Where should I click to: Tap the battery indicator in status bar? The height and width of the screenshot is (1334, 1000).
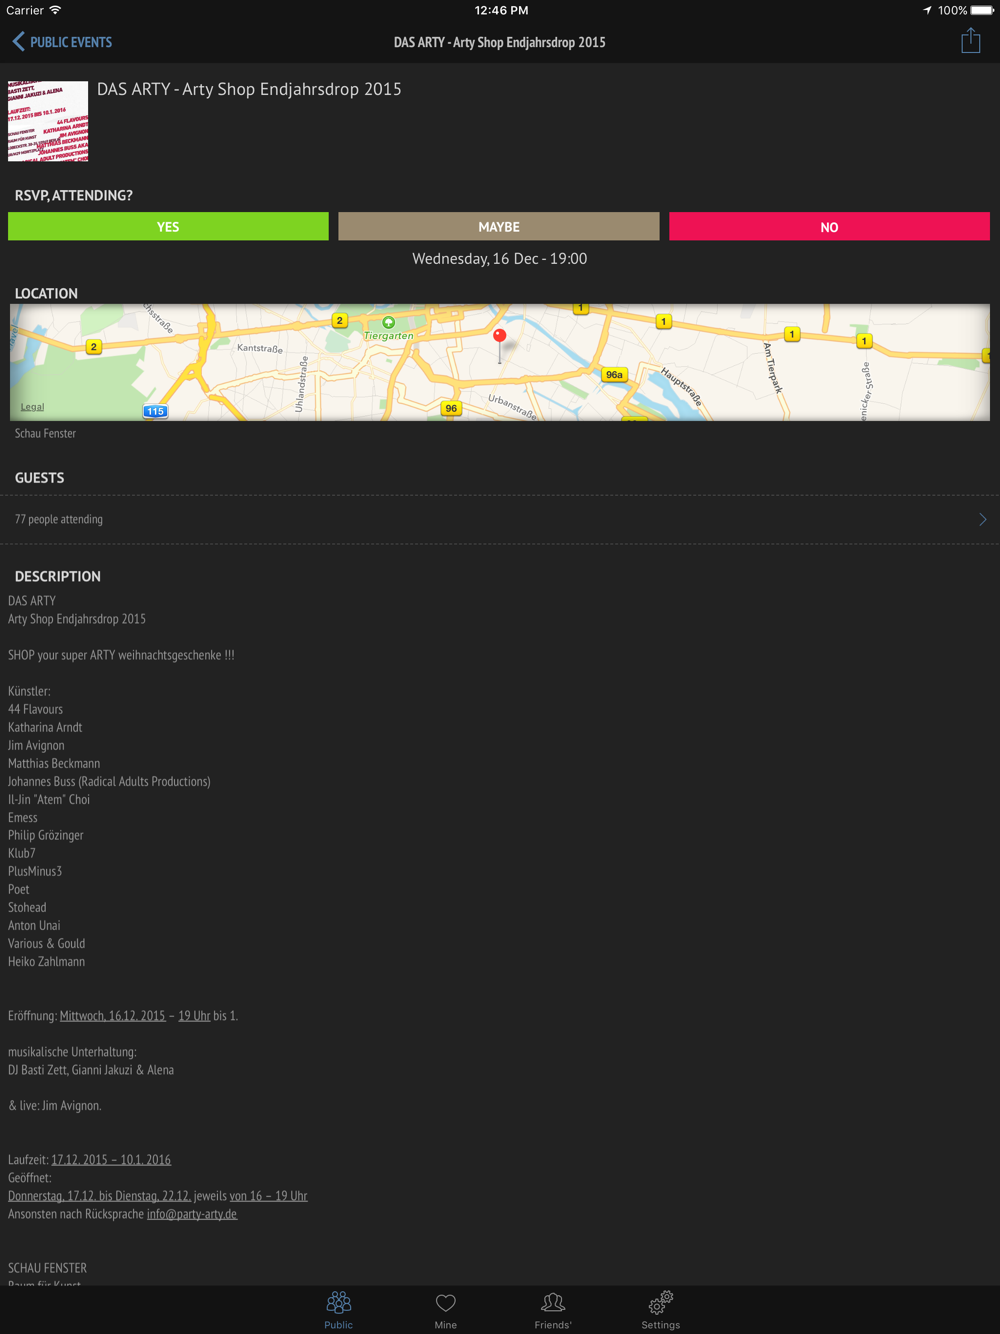982,10
